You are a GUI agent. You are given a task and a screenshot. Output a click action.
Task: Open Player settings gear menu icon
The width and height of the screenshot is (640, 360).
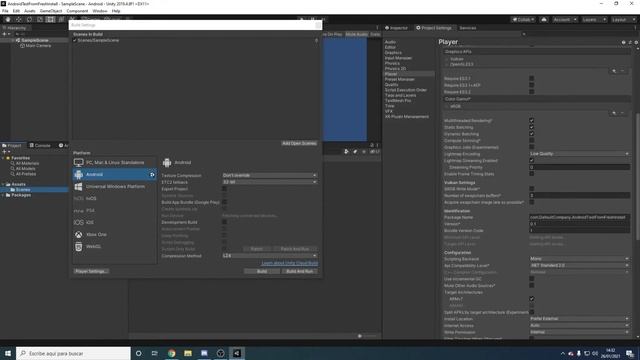[636, 42]
